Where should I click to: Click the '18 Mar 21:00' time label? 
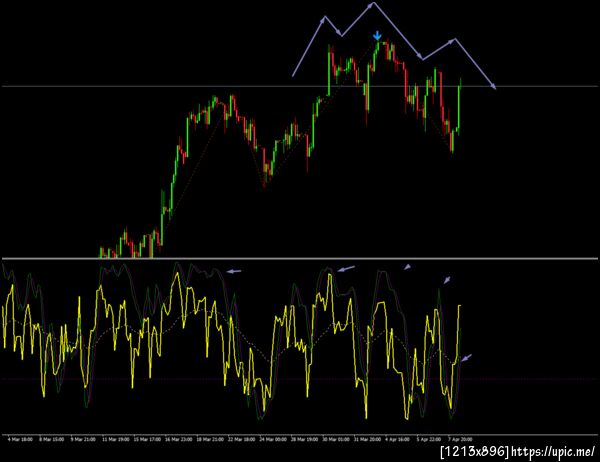(210, 439)
